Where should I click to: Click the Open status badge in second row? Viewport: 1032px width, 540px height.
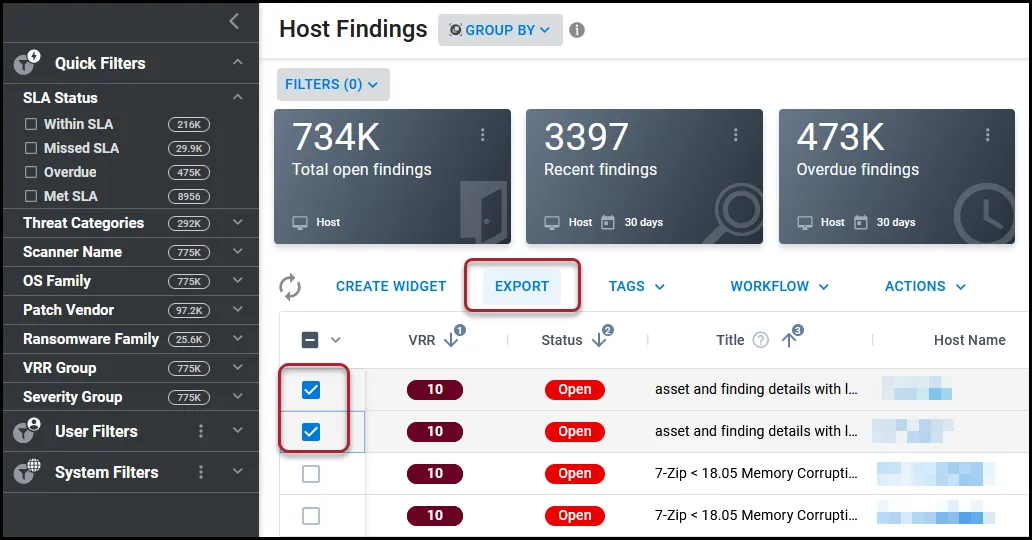click(575, 432)
